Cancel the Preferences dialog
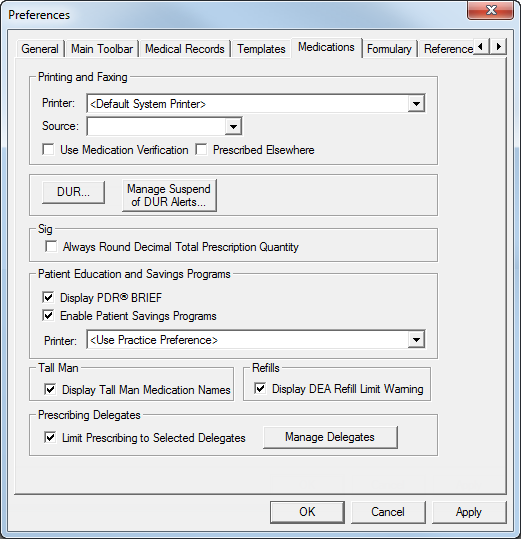Viewport: 521px width, 539px height. (388, 512)
